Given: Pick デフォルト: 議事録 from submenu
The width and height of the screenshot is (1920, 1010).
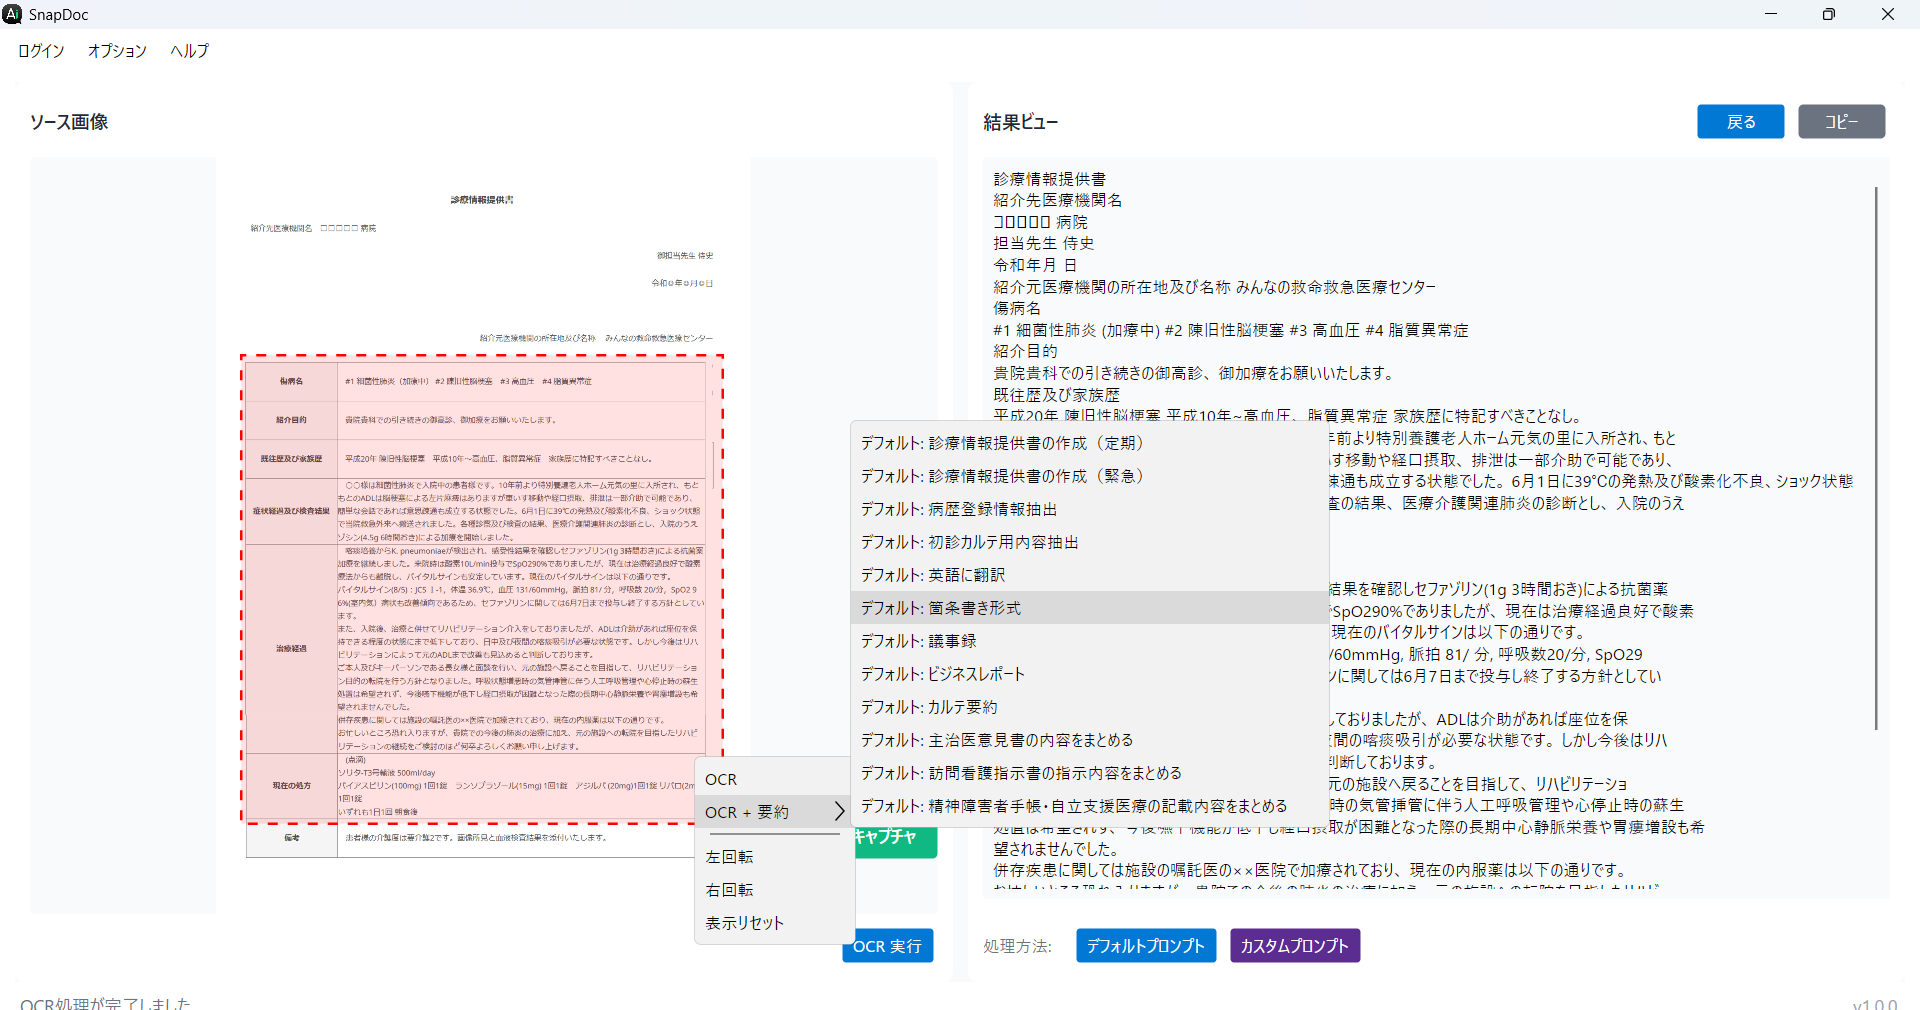Looking at the screenshot, I should tap(918, 641).
